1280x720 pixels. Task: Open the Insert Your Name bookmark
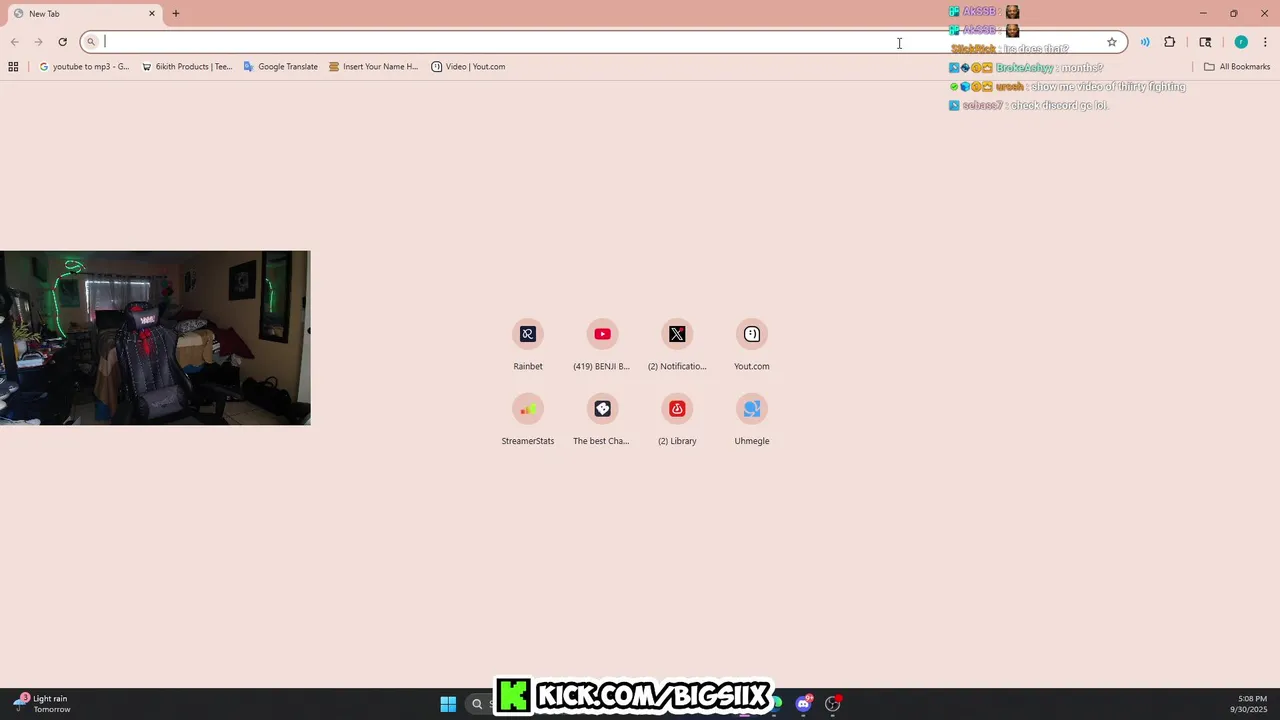[x=373, y=67]
